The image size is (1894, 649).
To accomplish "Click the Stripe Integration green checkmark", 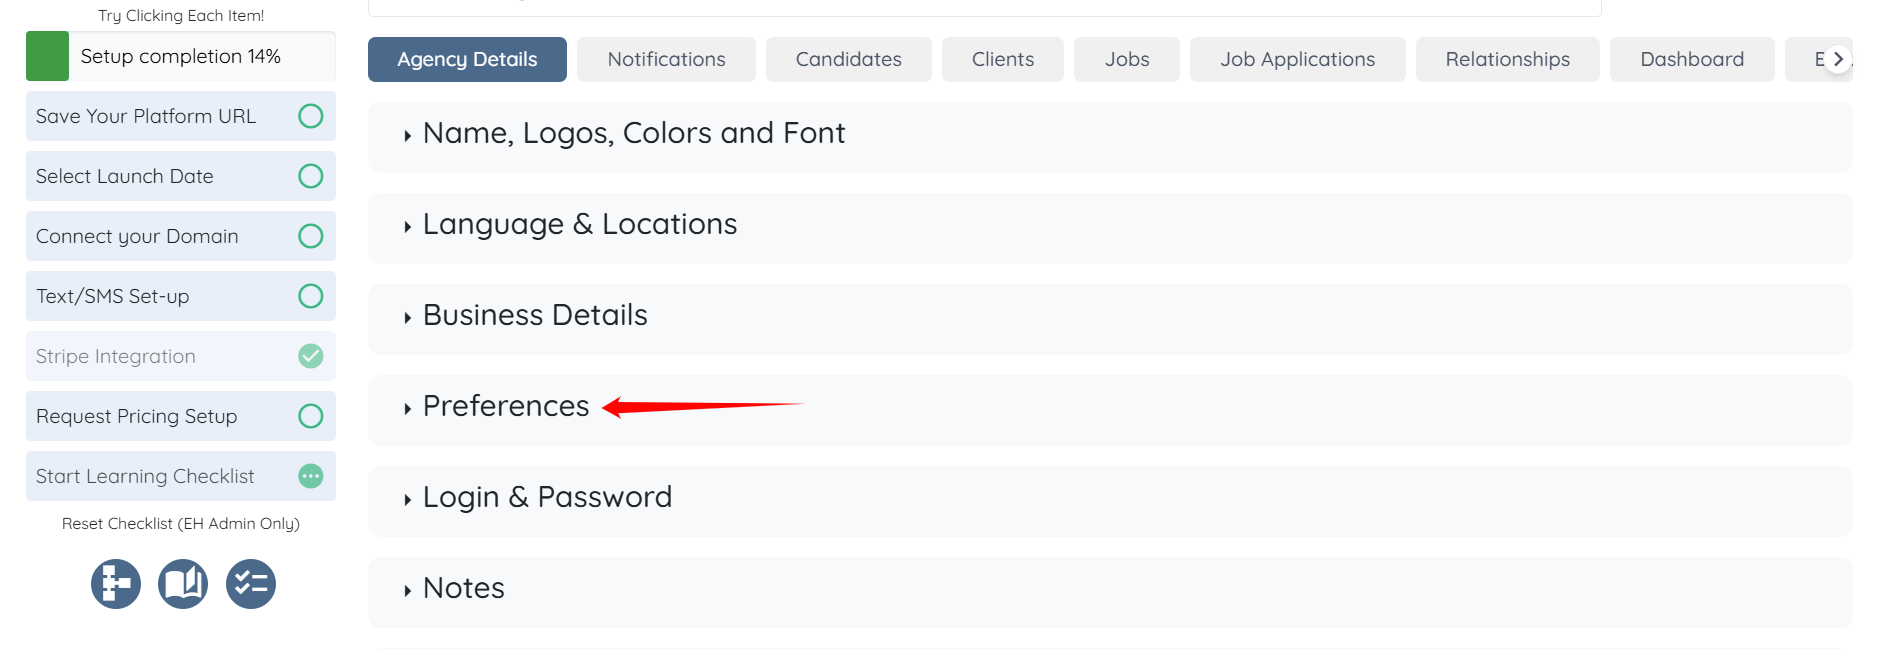I will pos(311,356).
